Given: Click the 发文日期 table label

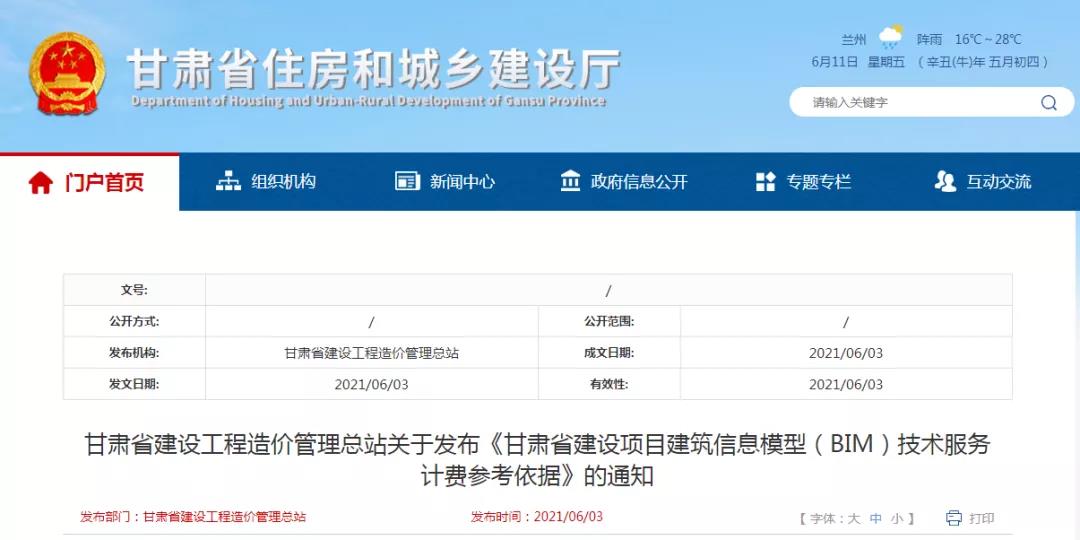Looking at the screenshot, I should (x=134, y=384).
